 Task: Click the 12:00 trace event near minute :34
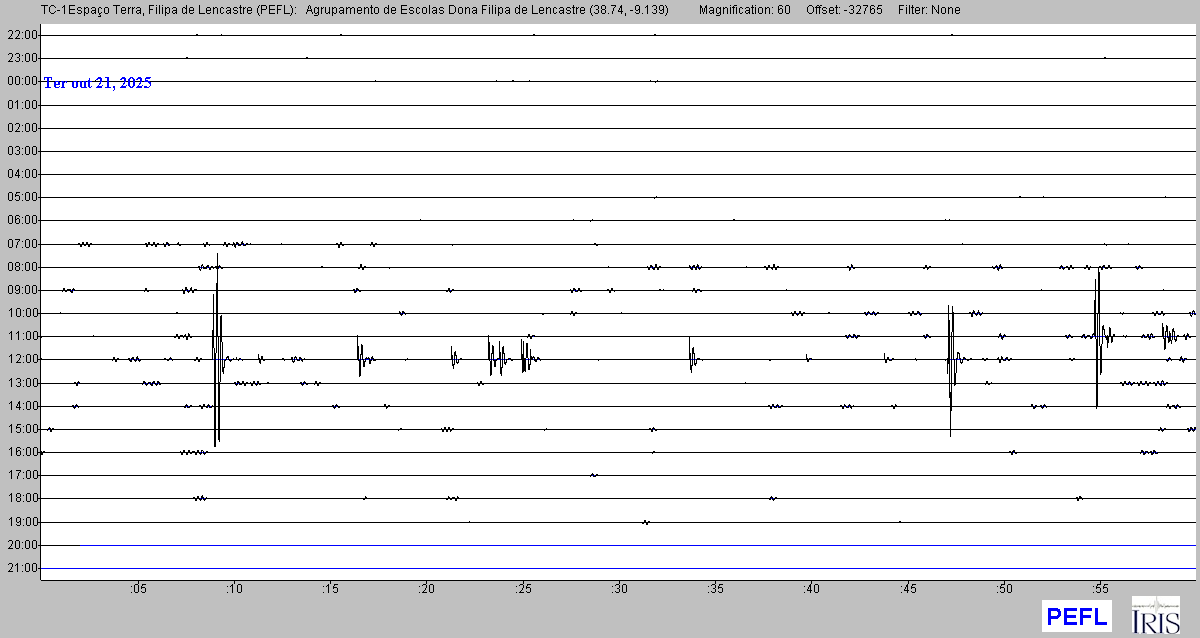click(x=691, y=357)
